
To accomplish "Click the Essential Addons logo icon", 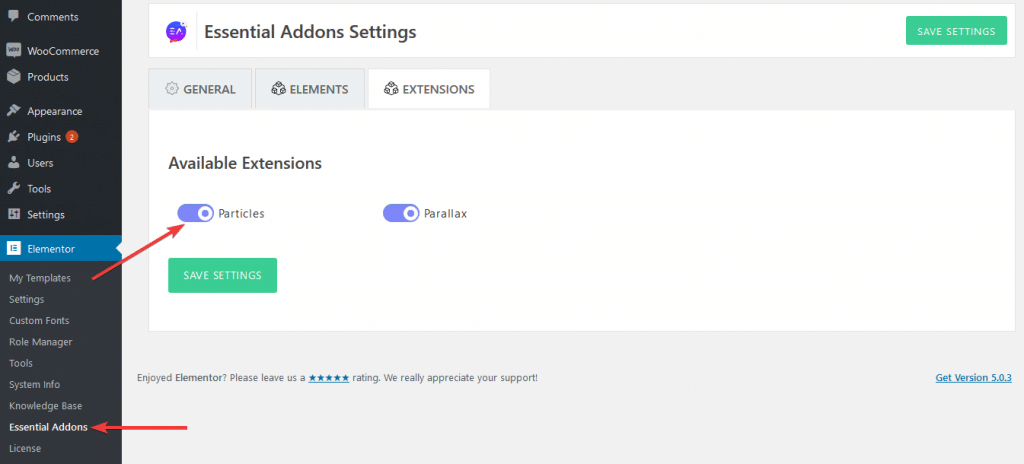I will pyautogui.click(x=176, y=31).
